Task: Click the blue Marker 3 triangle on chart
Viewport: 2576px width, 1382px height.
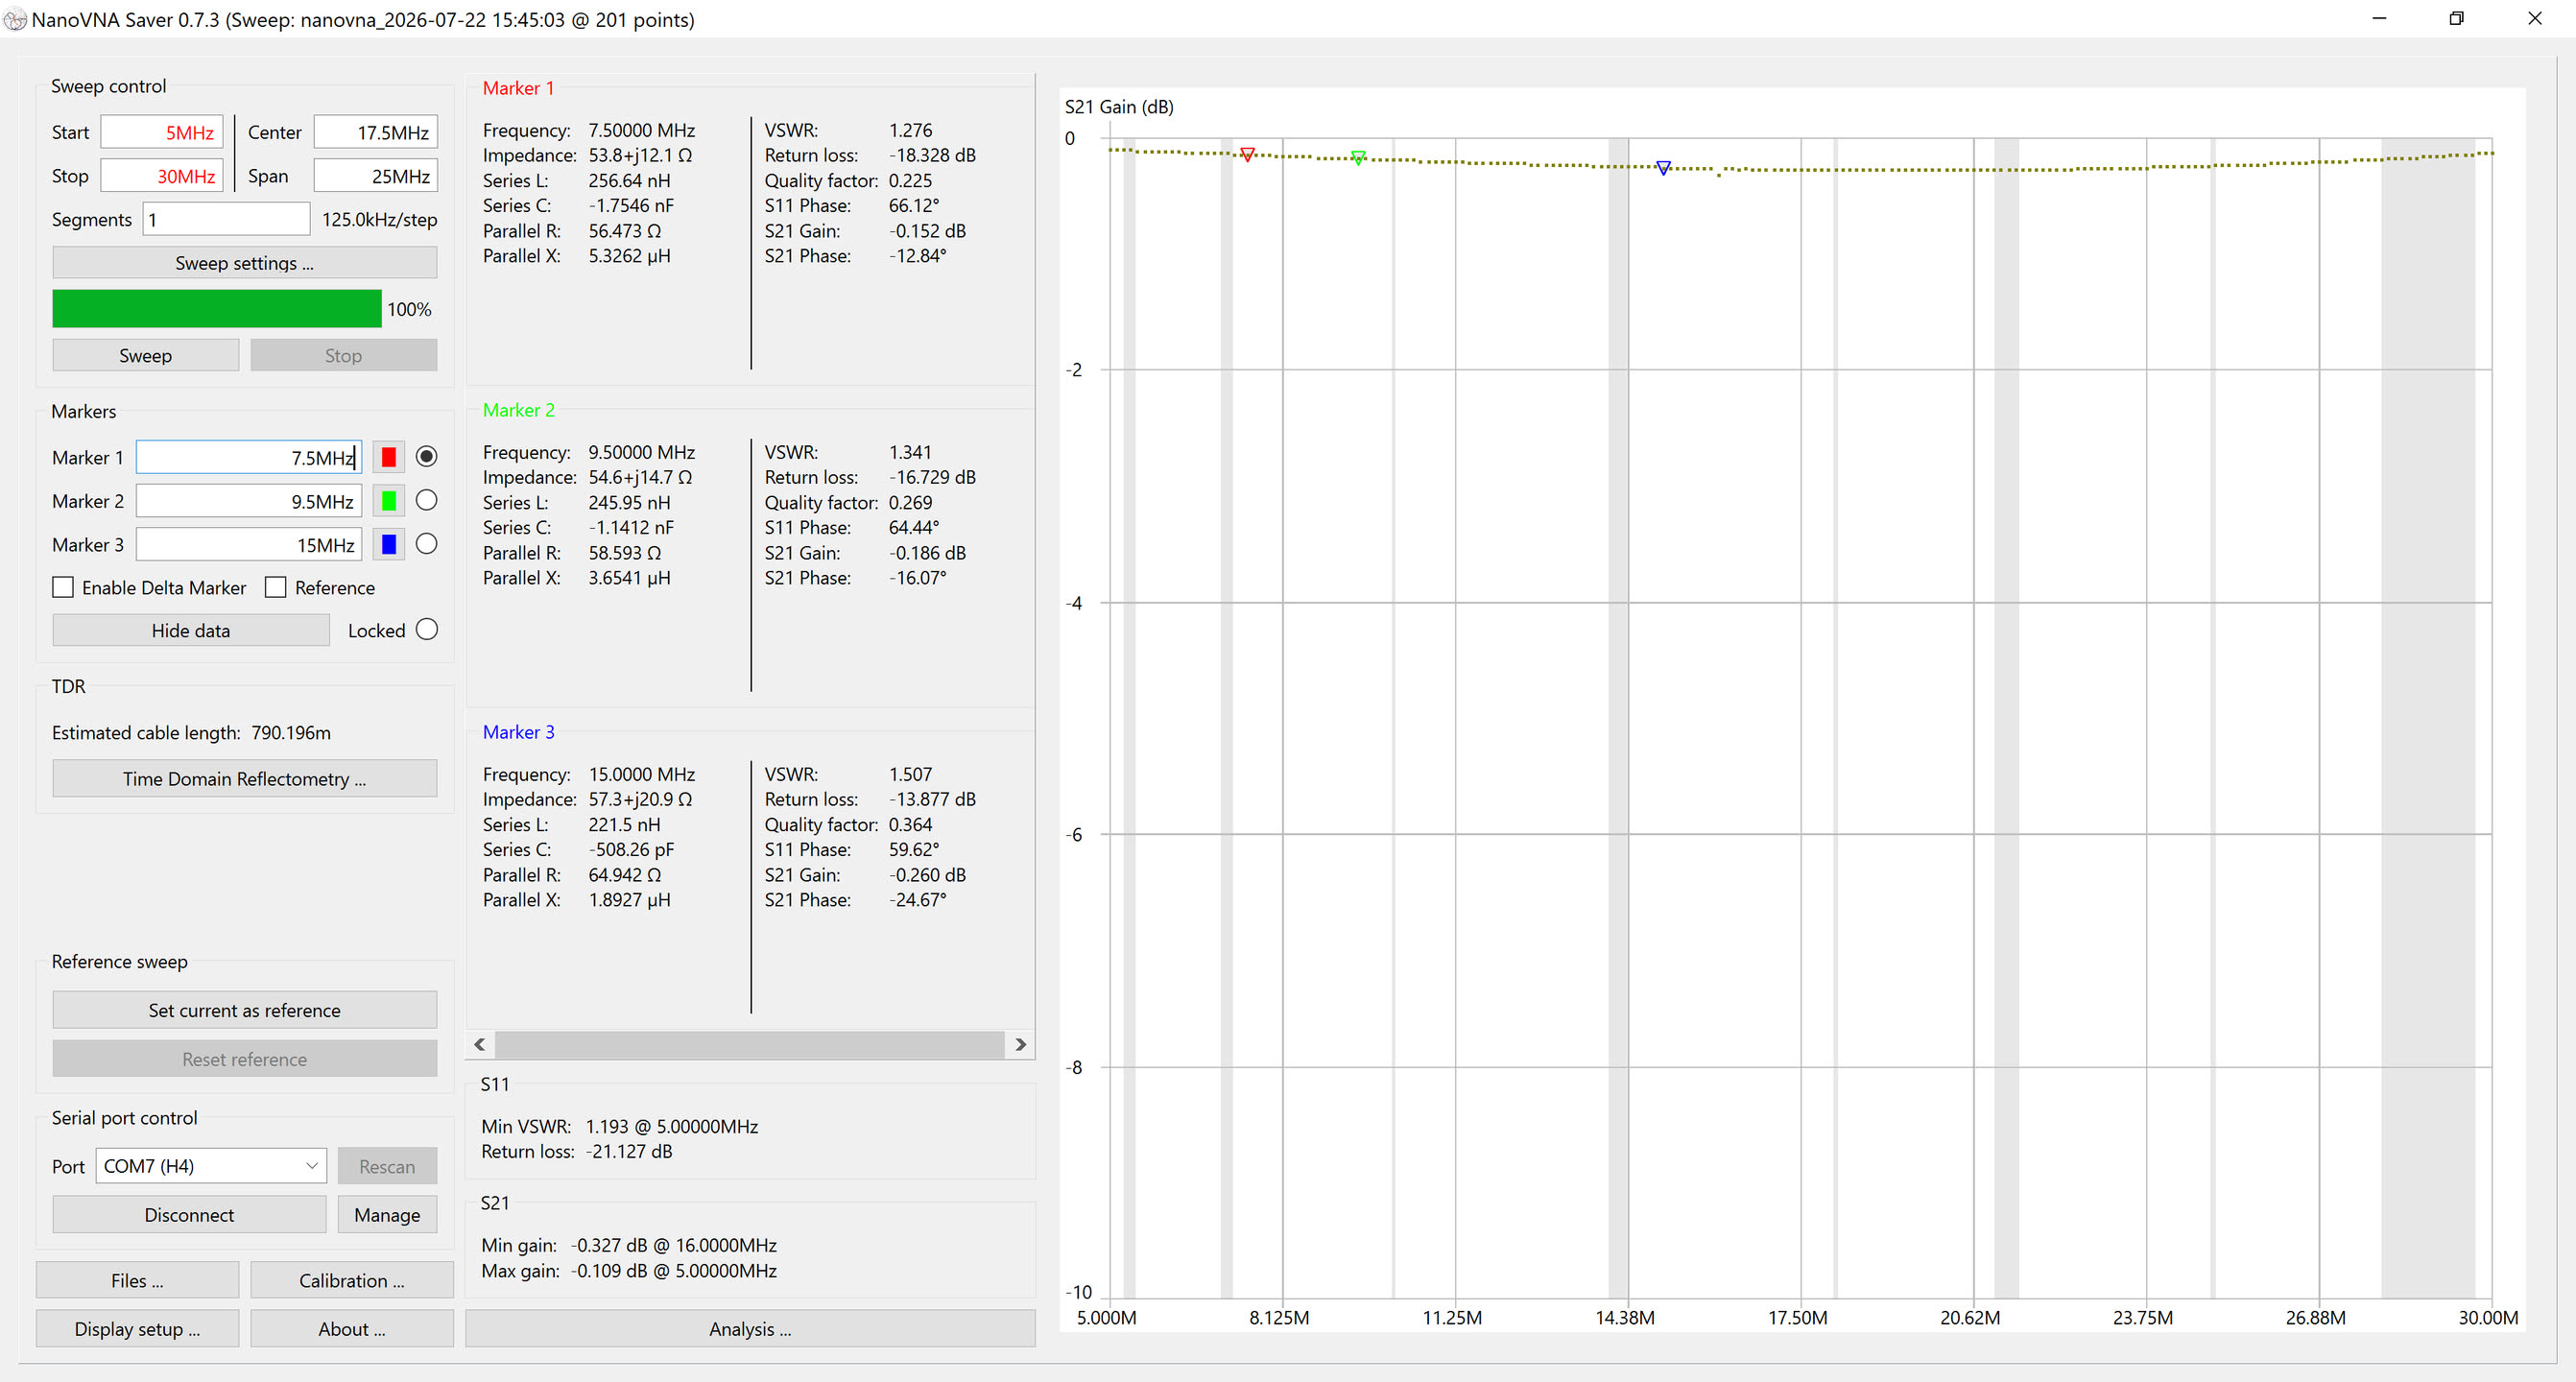Action: coord(1663,168)
